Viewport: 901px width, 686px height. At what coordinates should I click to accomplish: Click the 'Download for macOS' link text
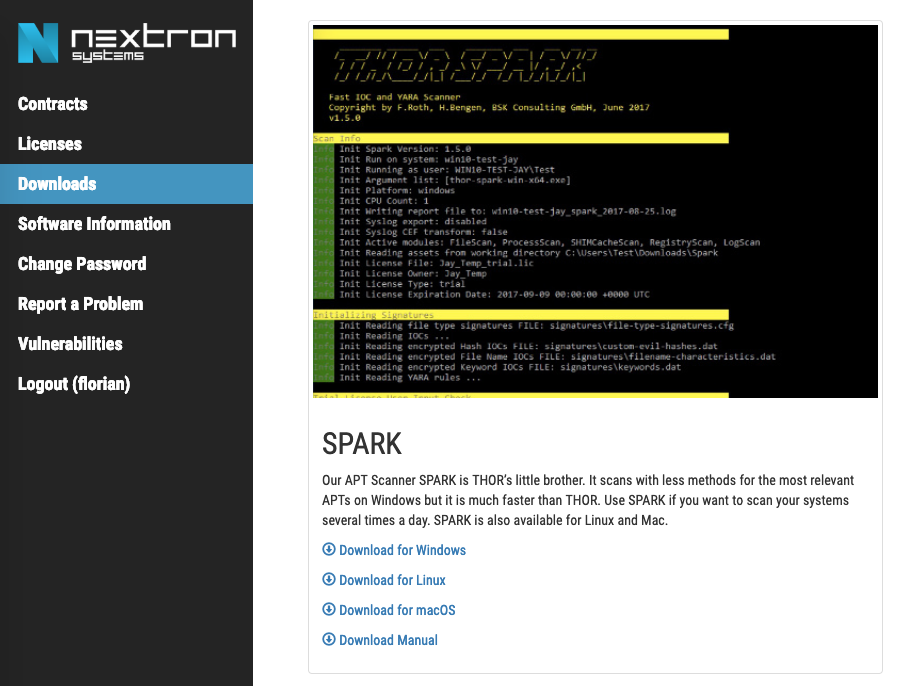[397, 610]
